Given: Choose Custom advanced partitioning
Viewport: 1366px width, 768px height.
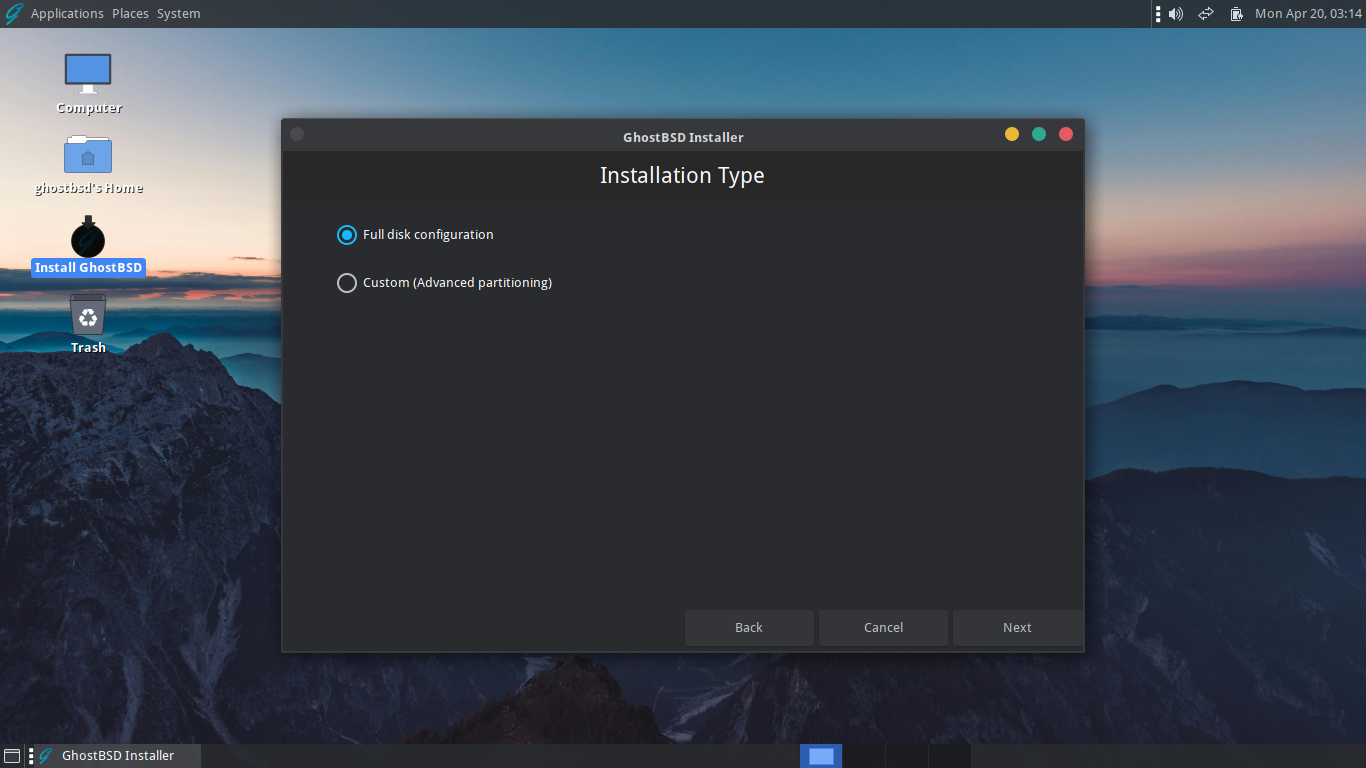Looking at the screenshot, I should [346, 283].
